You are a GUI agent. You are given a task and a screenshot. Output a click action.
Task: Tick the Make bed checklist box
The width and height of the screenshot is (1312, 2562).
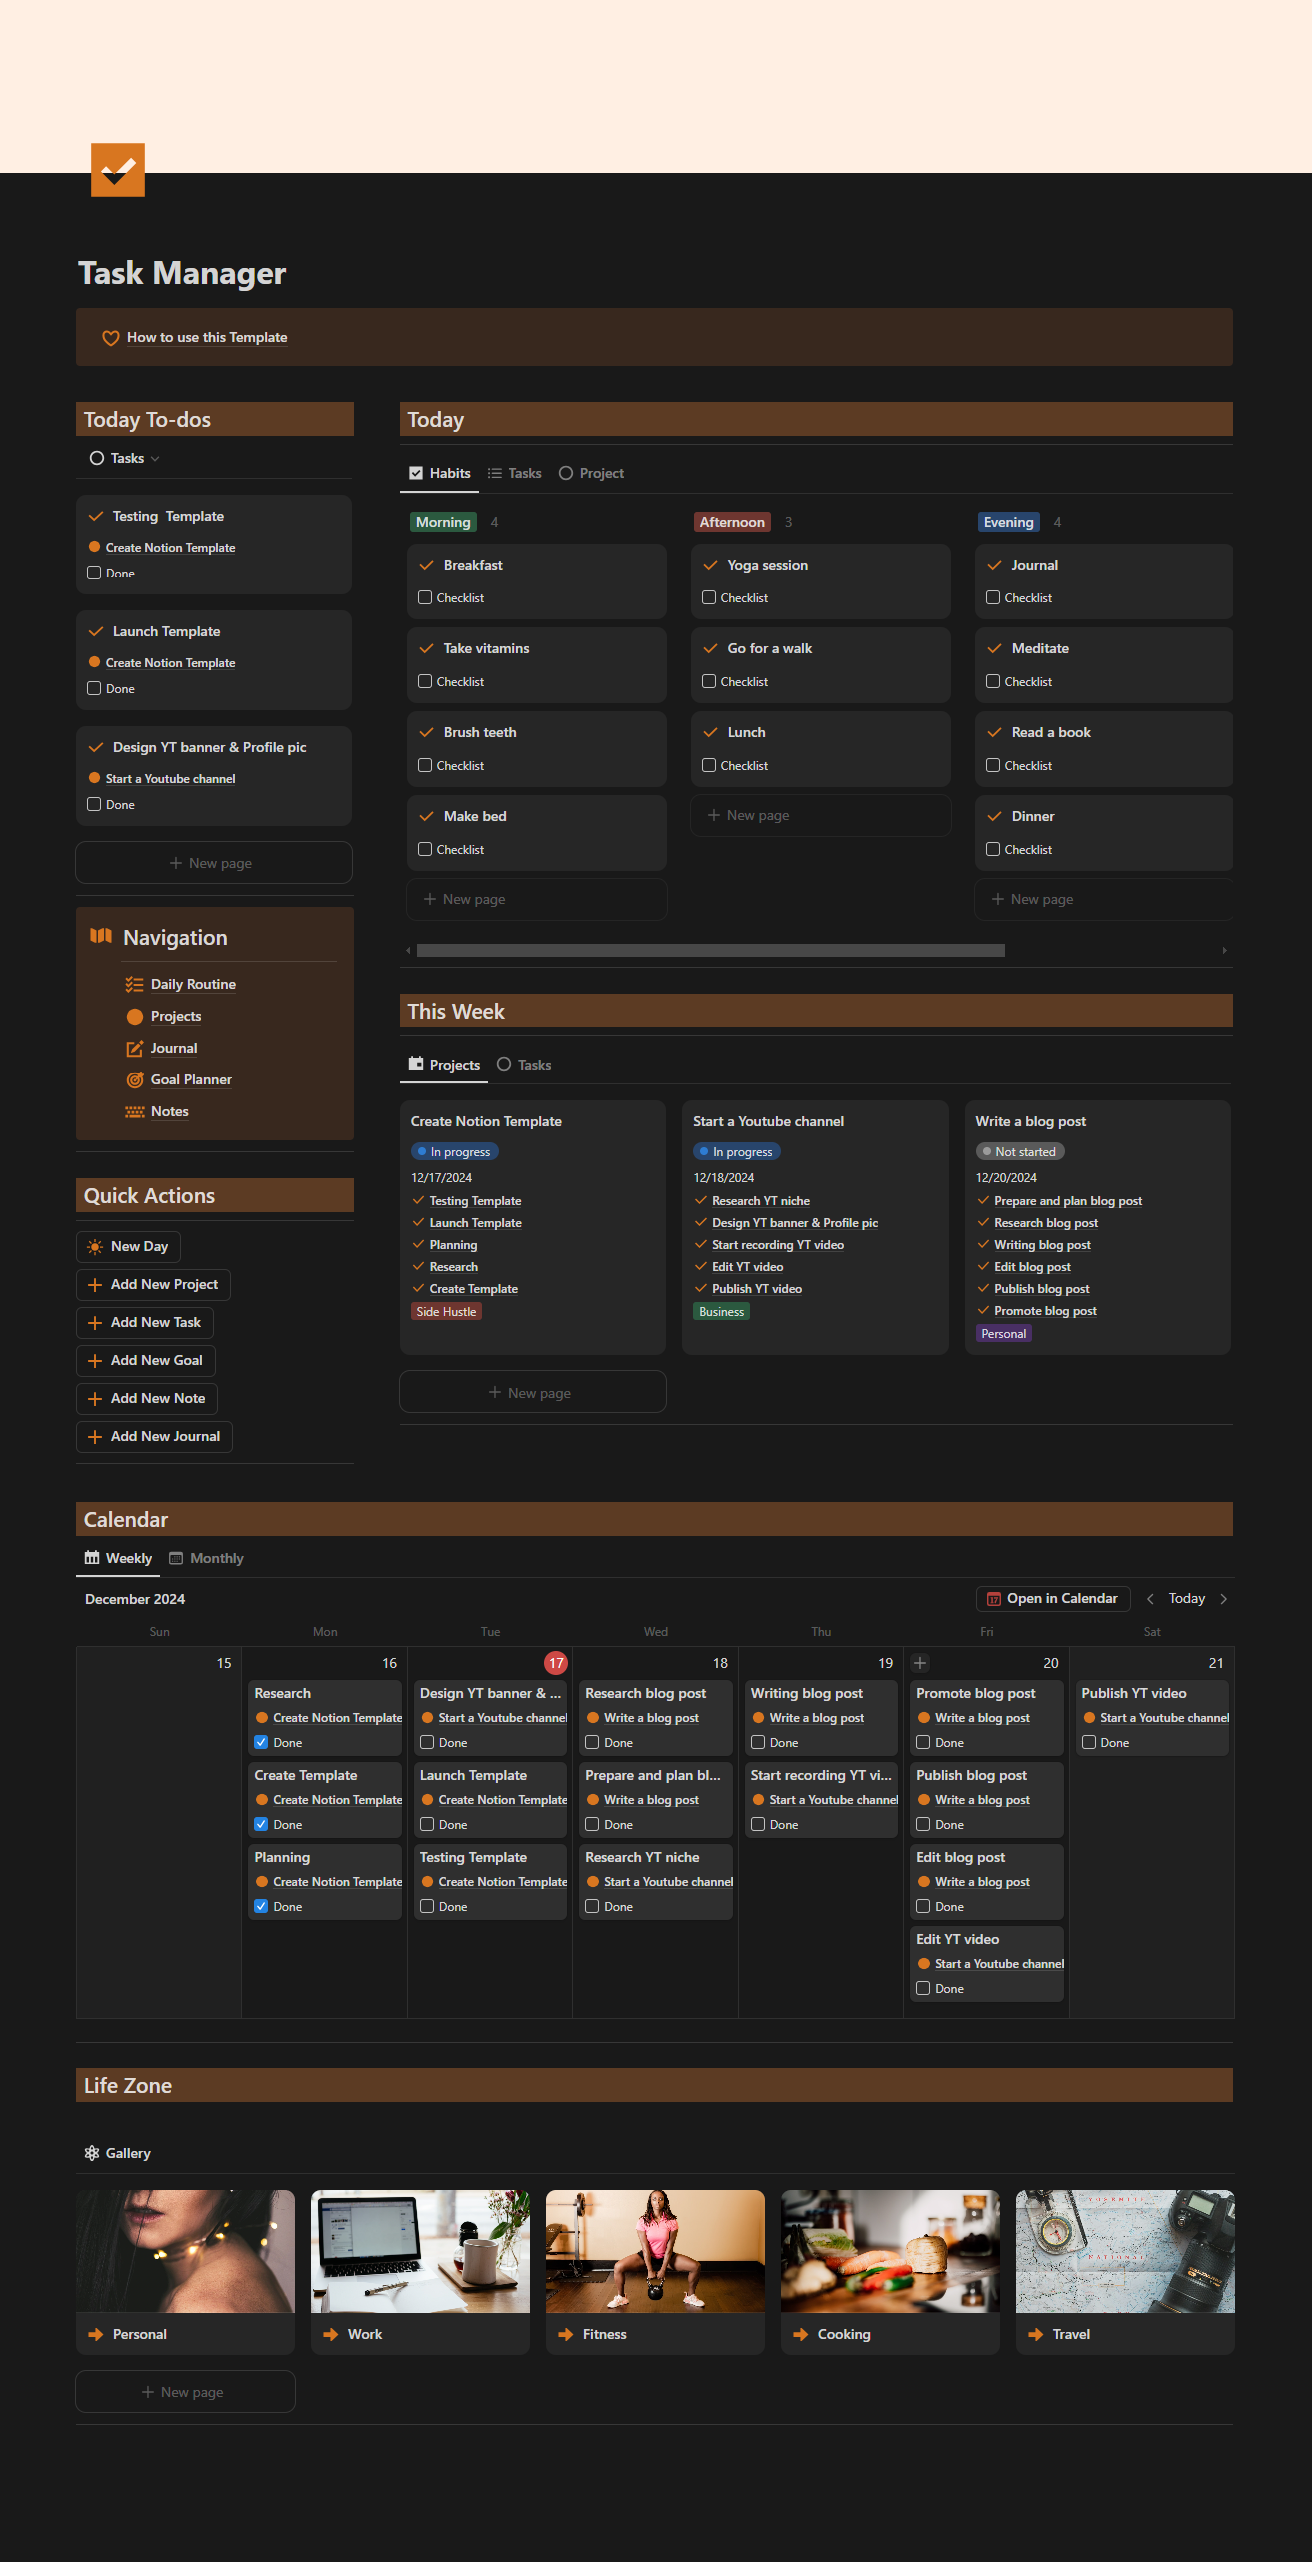tap(425, 849)
